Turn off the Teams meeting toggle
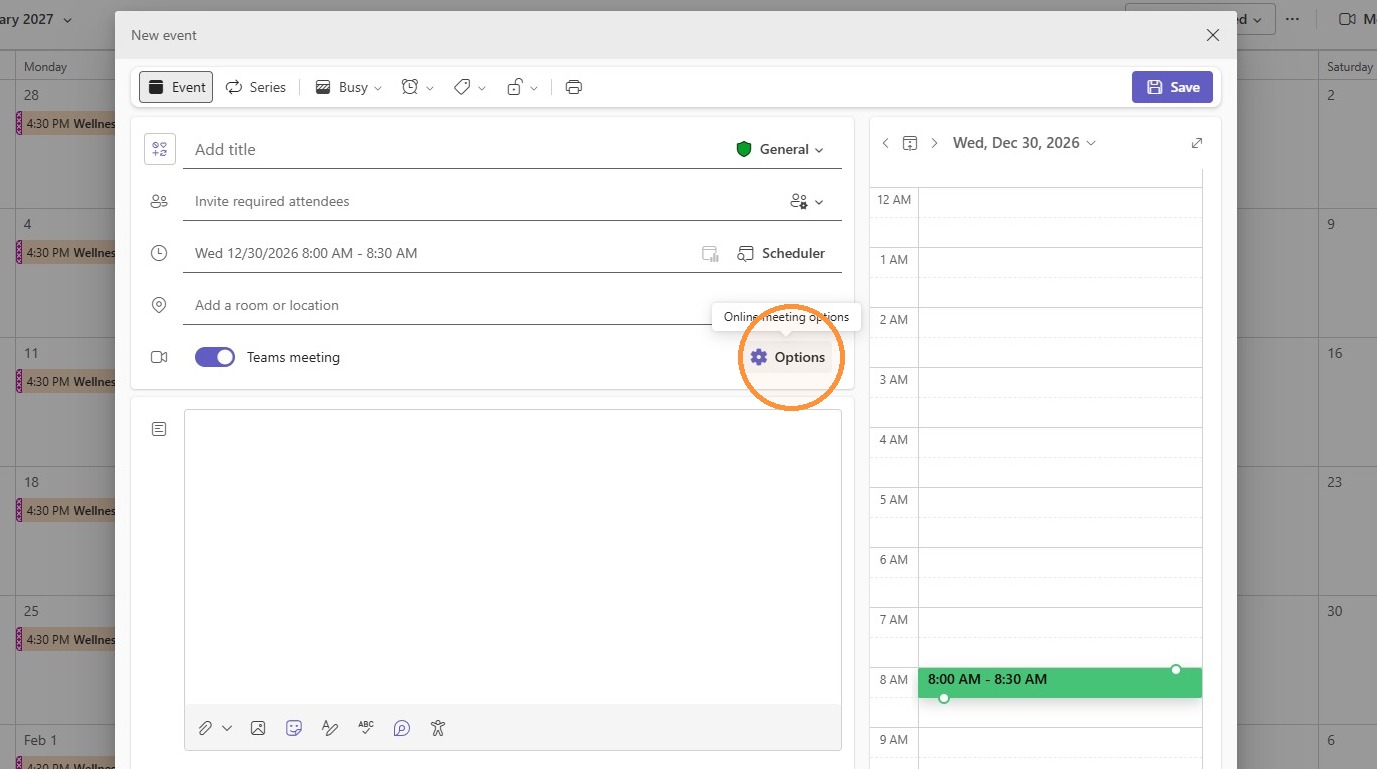 point(215,357)
